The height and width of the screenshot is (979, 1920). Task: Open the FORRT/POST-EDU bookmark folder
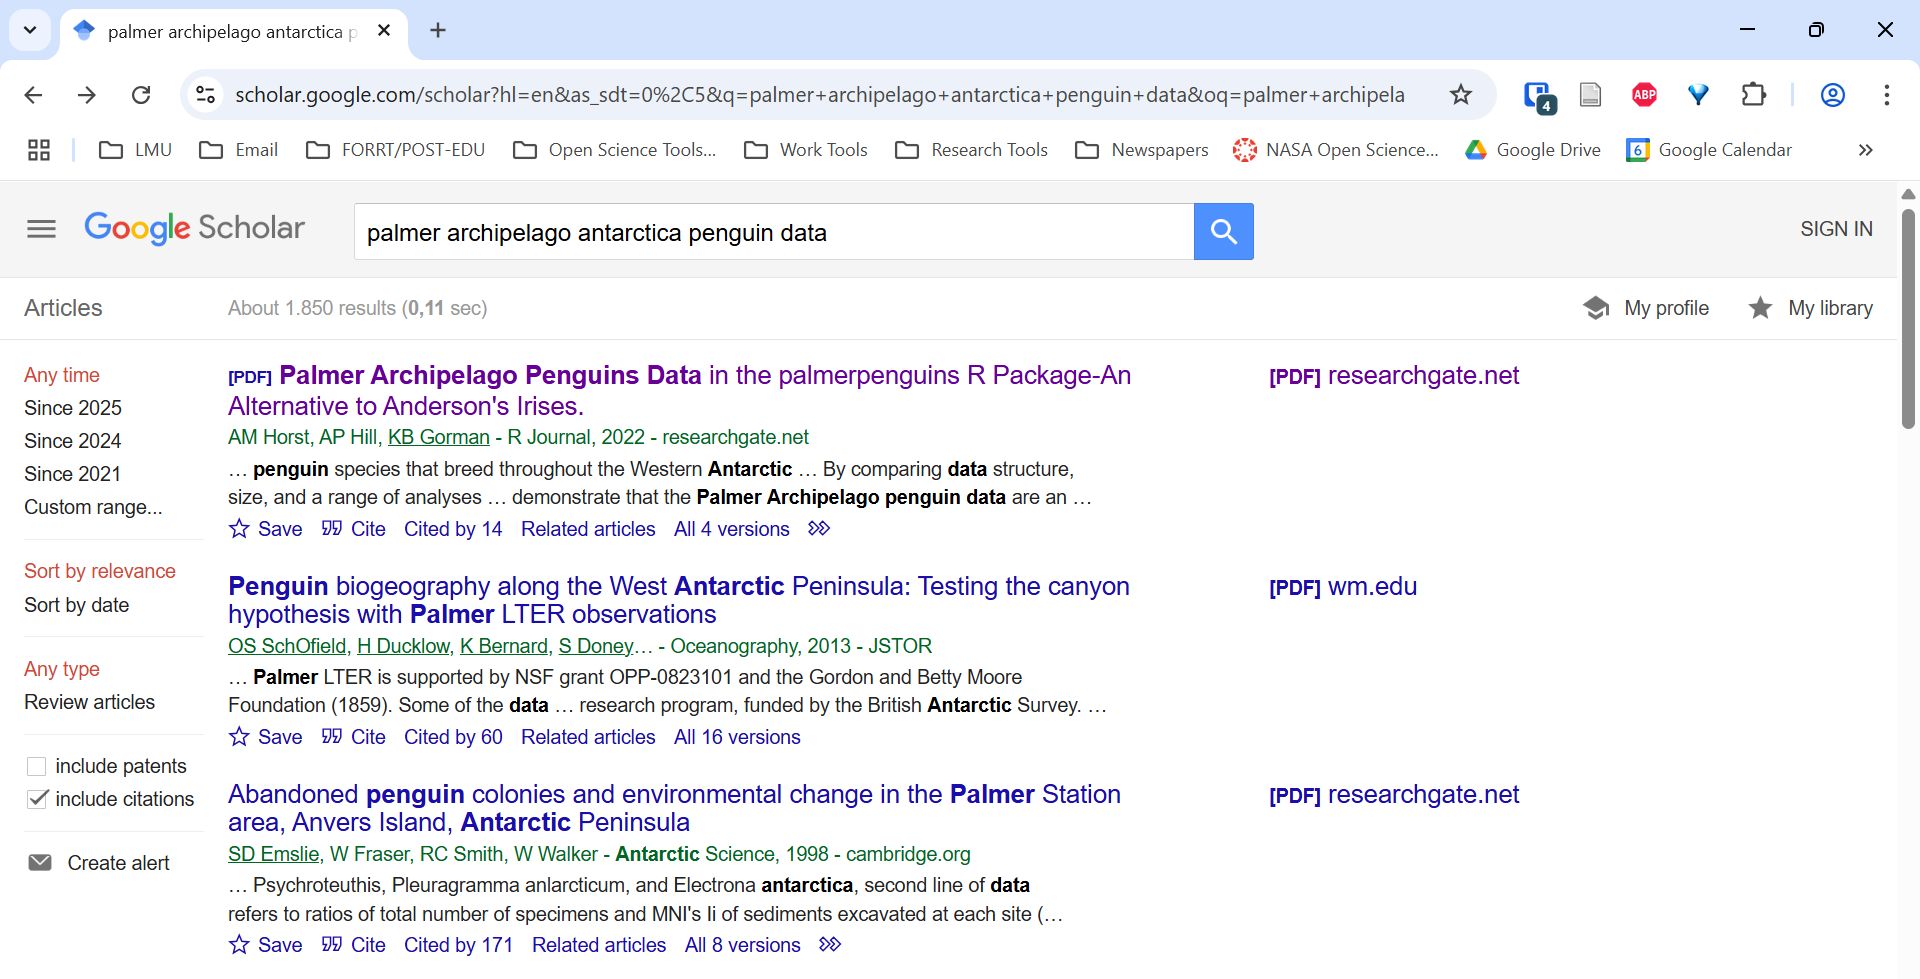(396, 150)
